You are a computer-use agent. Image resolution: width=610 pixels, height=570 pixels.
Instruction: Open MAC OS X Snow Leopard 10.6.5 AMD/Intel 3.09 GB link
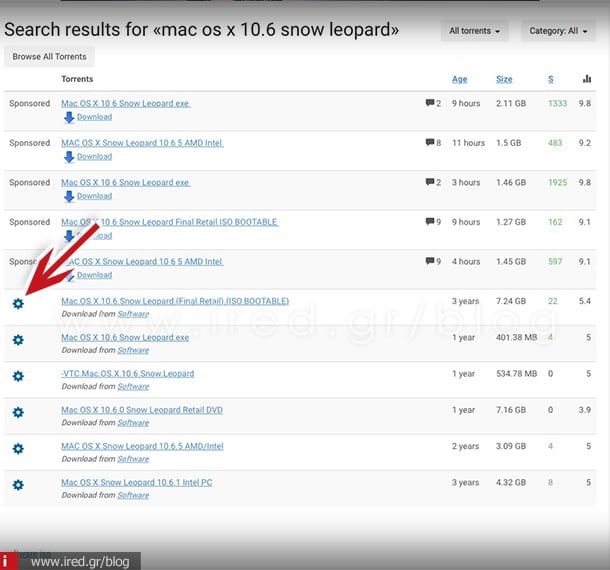[142, 446]
